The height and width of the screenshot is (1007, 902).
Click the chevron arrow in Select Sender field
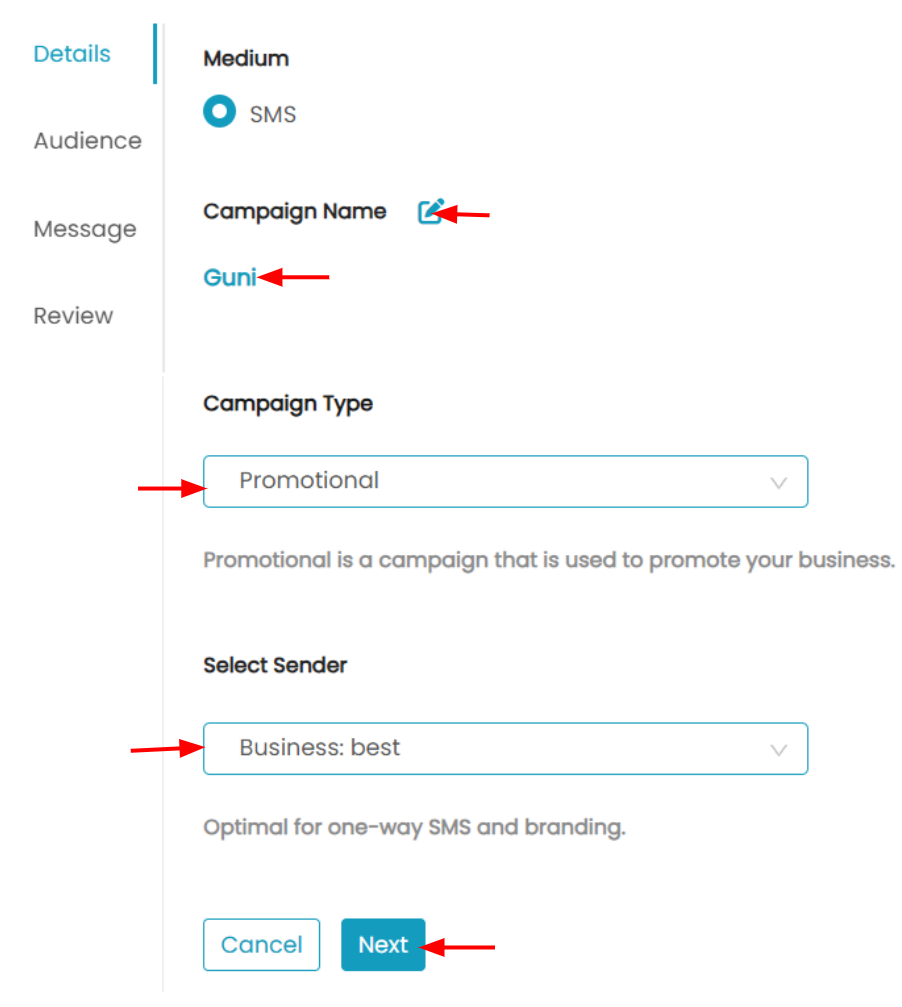(x=778, y=750)
